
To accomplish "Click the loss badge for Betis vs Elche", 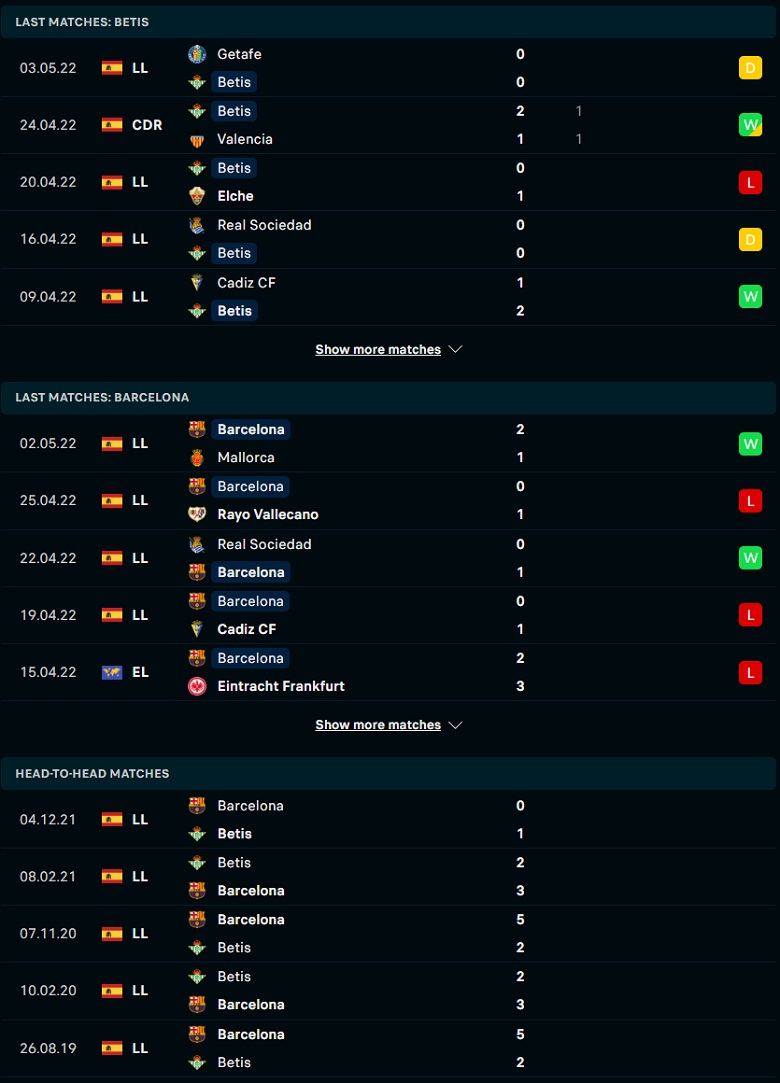I will point(750,182).
